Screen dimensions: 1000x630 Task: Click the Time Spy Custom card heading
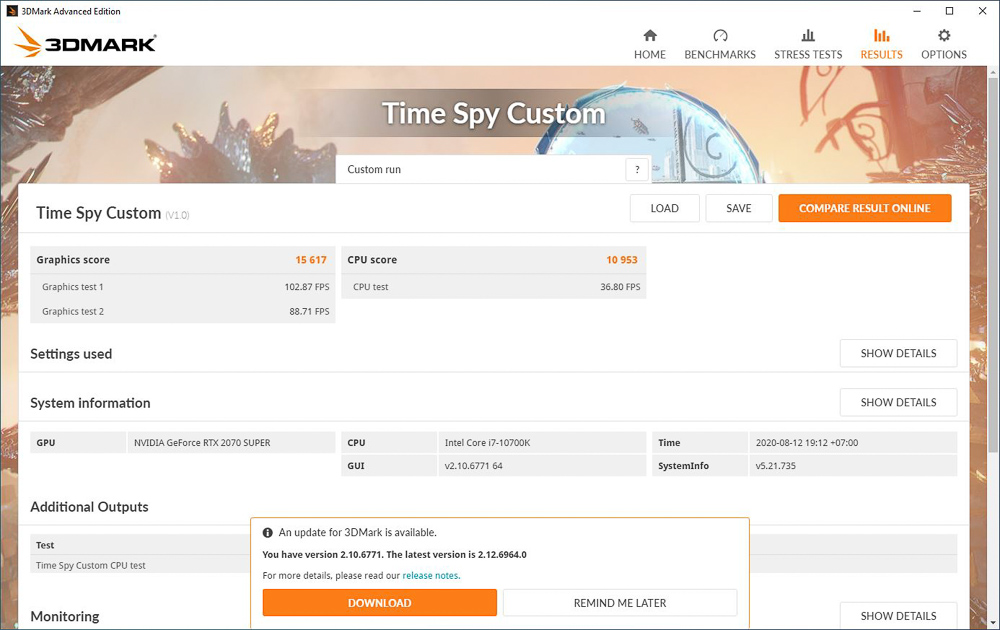pos(98,213)
